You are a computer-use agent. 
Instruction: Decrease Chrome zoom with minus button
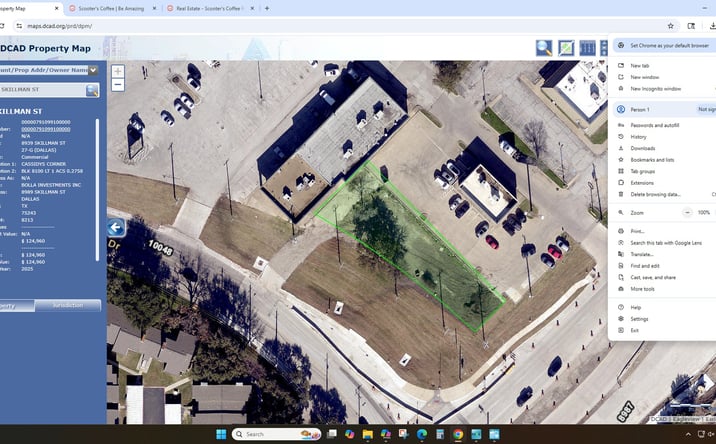coord(687,212)
